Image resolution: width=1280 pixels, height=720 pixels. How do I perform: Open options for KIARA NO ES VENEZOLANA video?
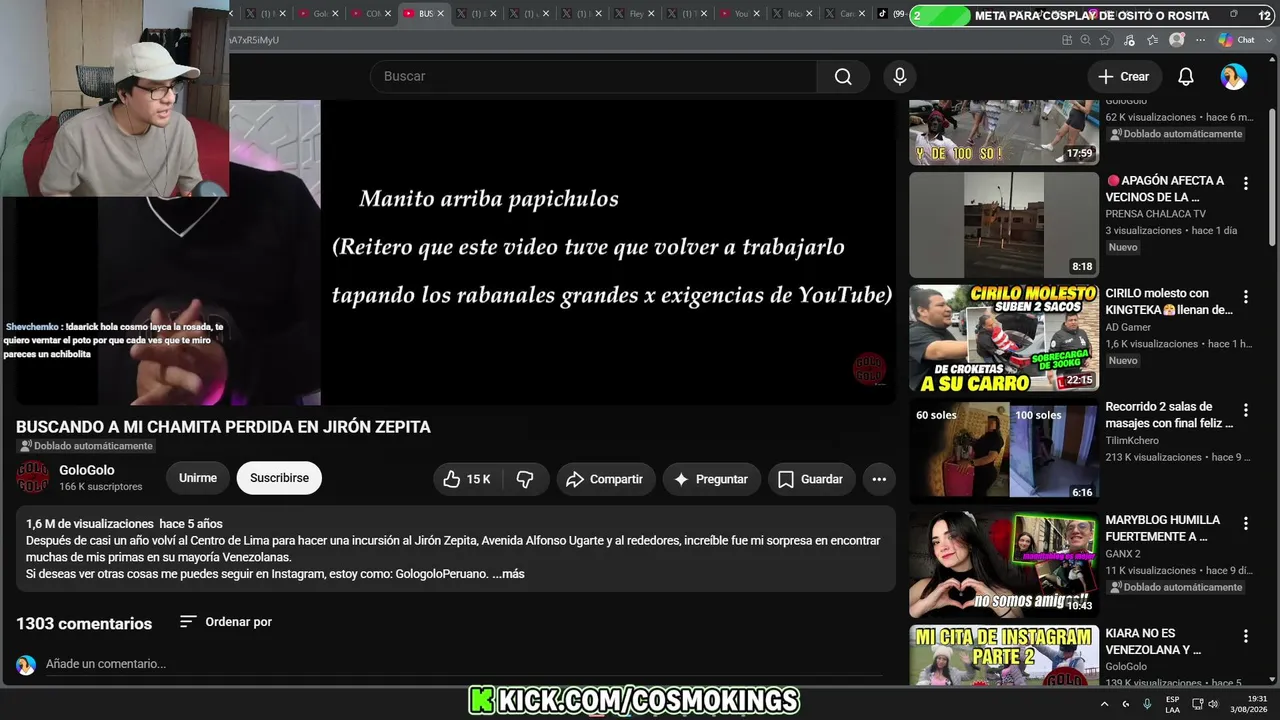point(1246,636)
